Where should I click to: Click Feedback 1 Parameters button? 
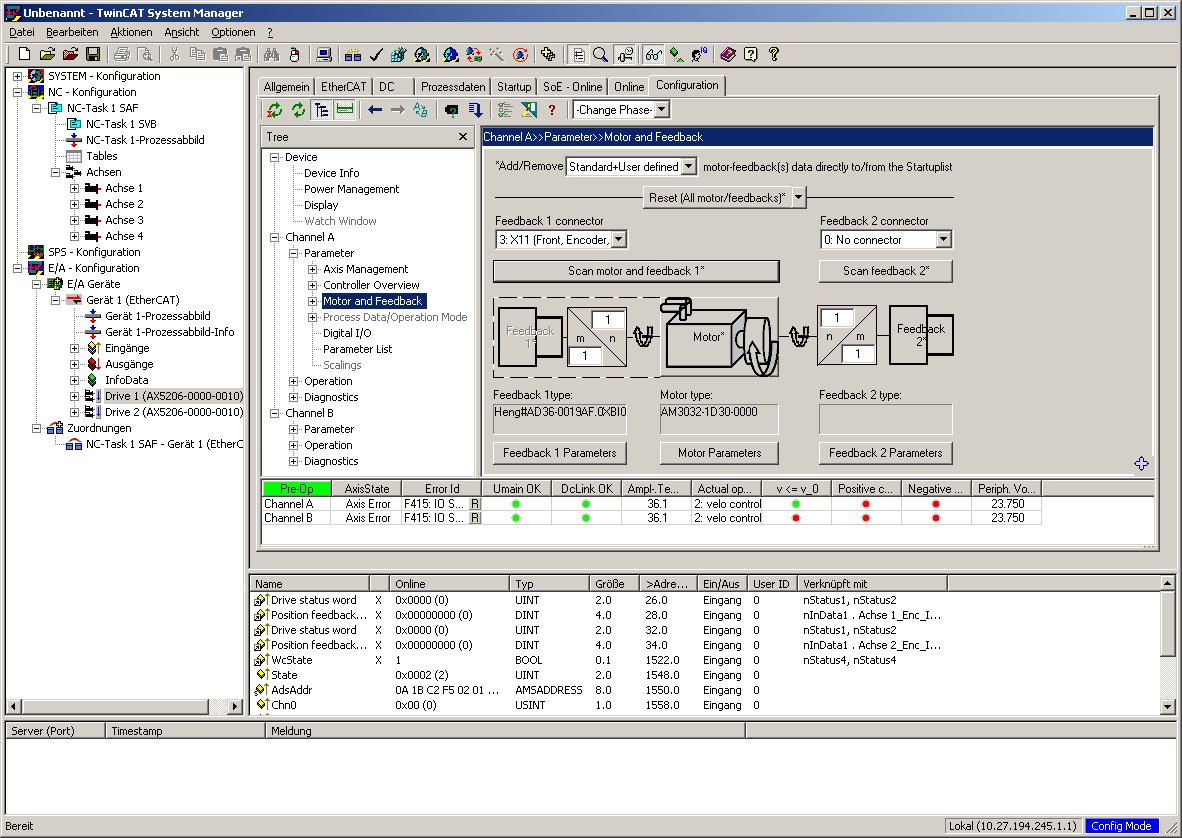pyautogui.click(x=559, y=453)
